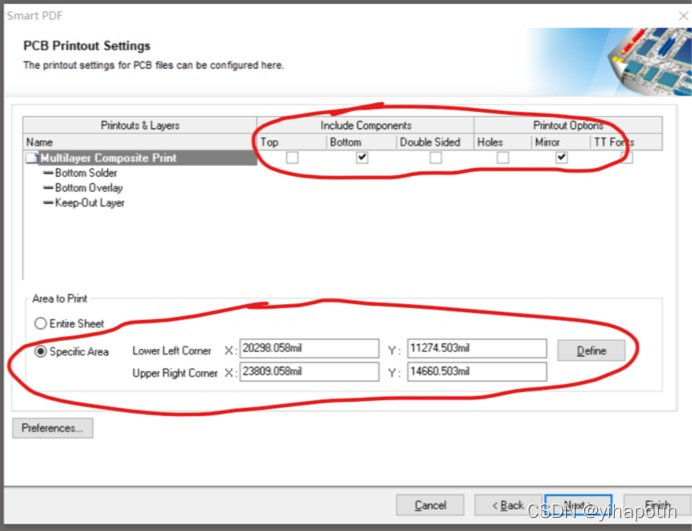Enable the Double Sided checkbox
The image size is (692, 531).
click(x=436, y=158)
